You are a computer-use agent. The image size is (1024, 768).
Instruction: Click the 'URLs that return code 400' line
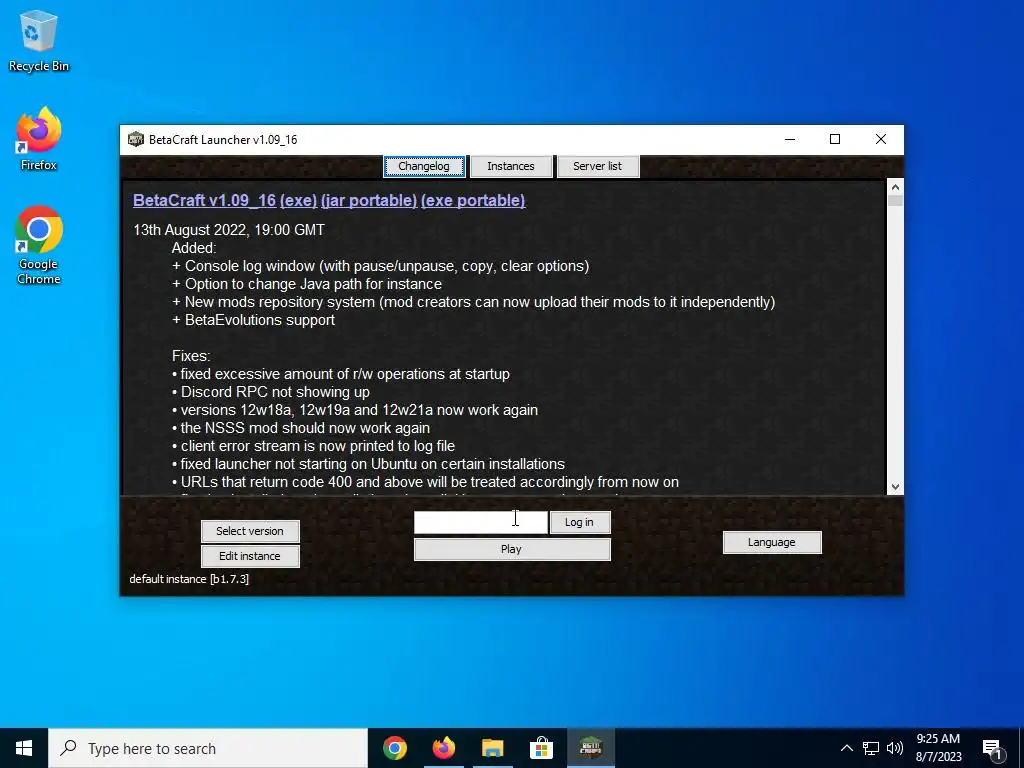pyautogui.click(x=425, y=482)
